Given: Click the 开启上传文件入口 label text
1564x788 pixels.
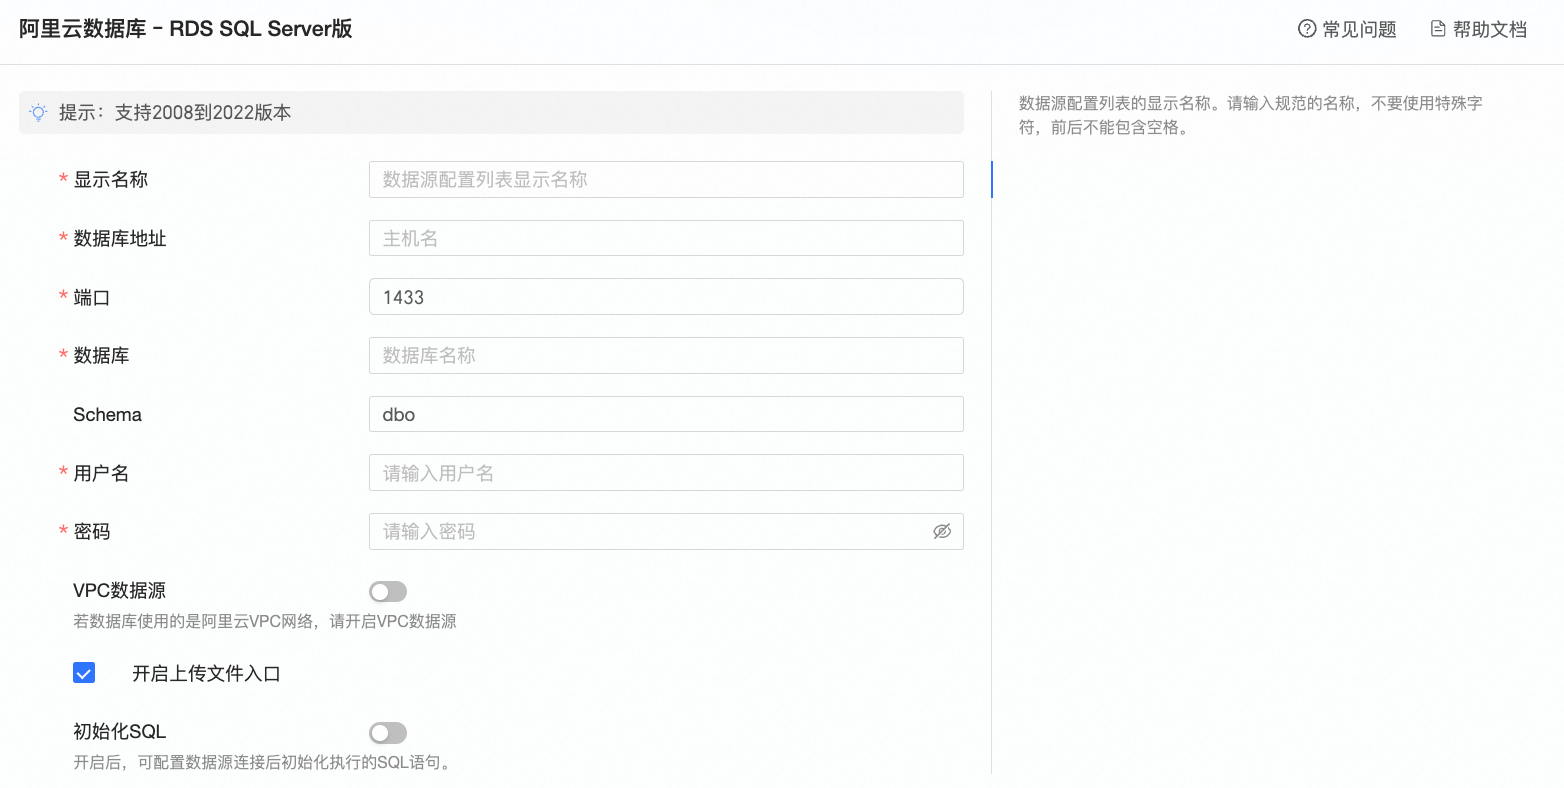Looking at the screenshot, I should (206, 673).
